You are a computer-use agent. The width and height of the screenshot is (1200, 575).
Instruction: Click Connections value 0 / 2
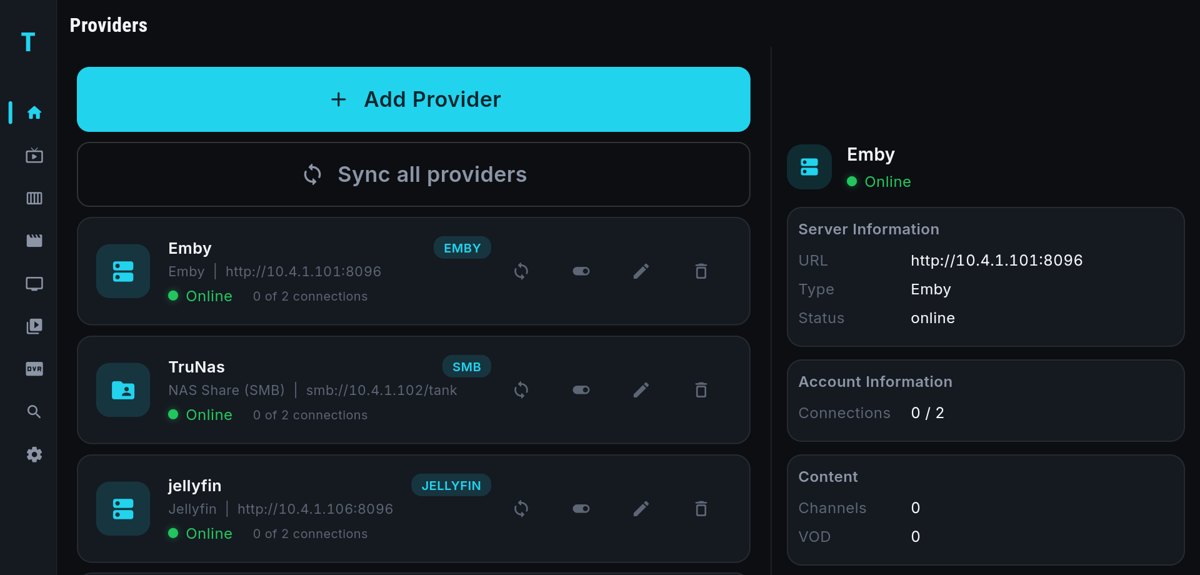927,413
